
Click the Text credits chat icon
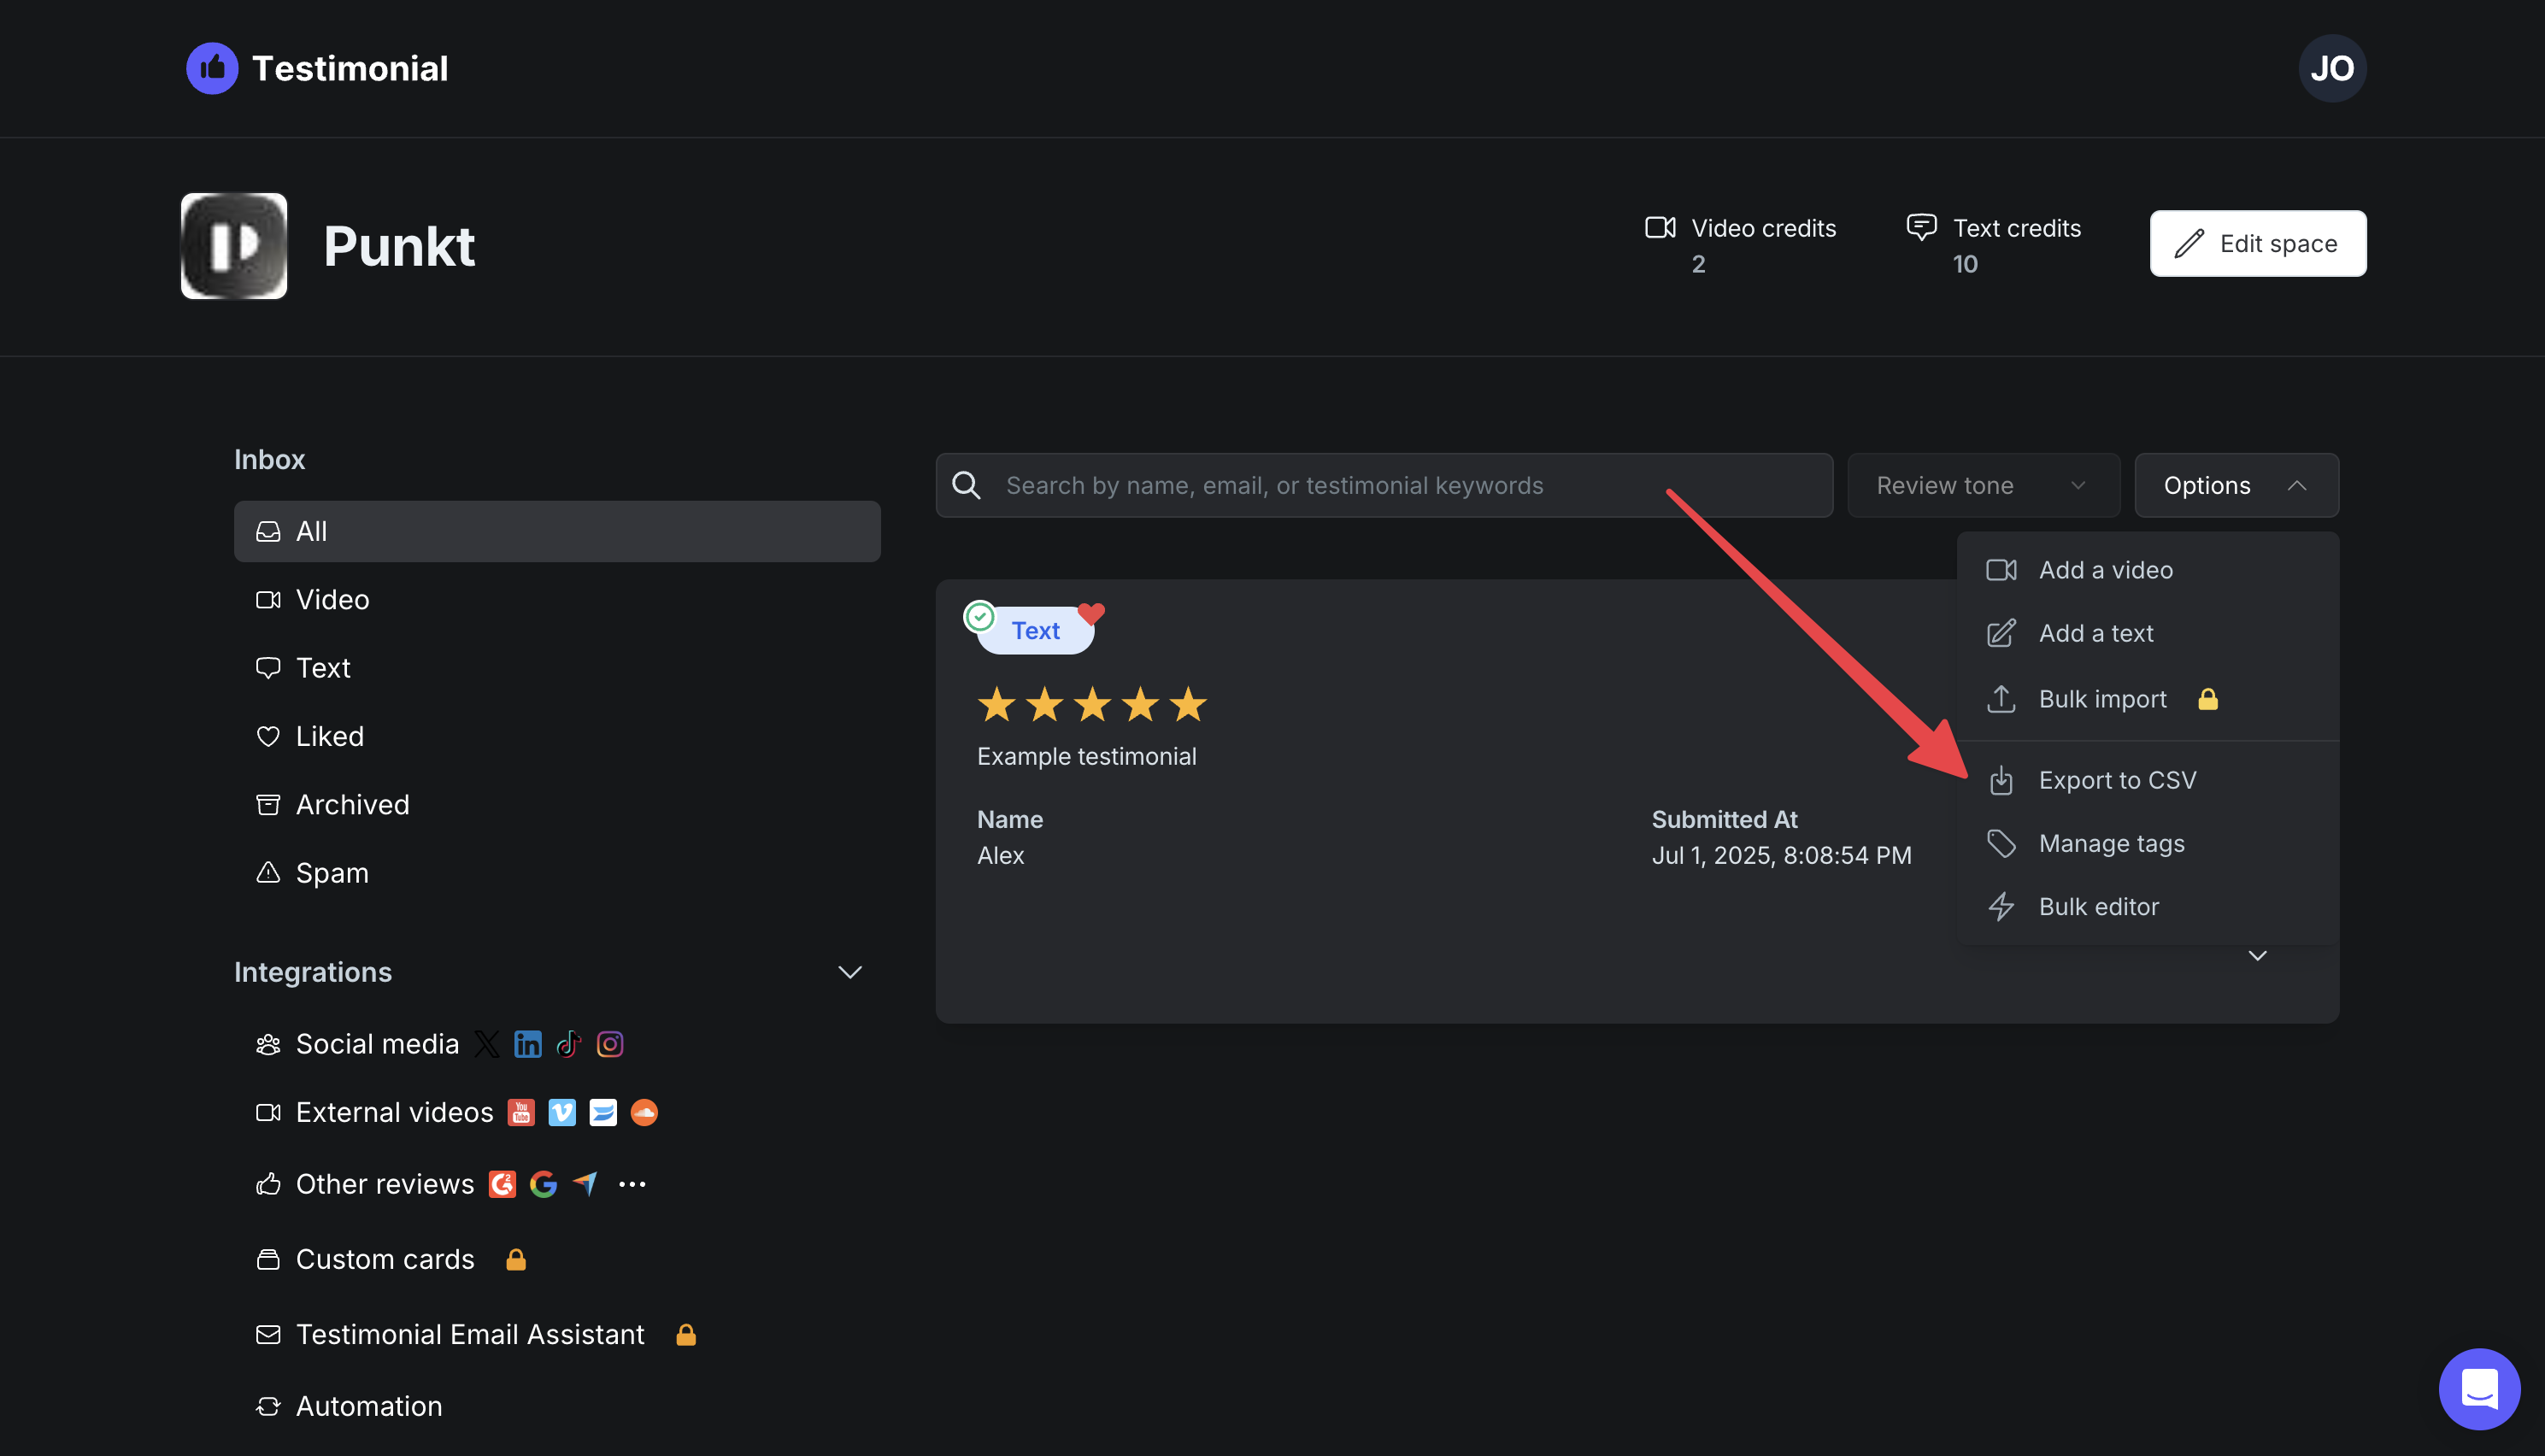[x=1921, y=228]
